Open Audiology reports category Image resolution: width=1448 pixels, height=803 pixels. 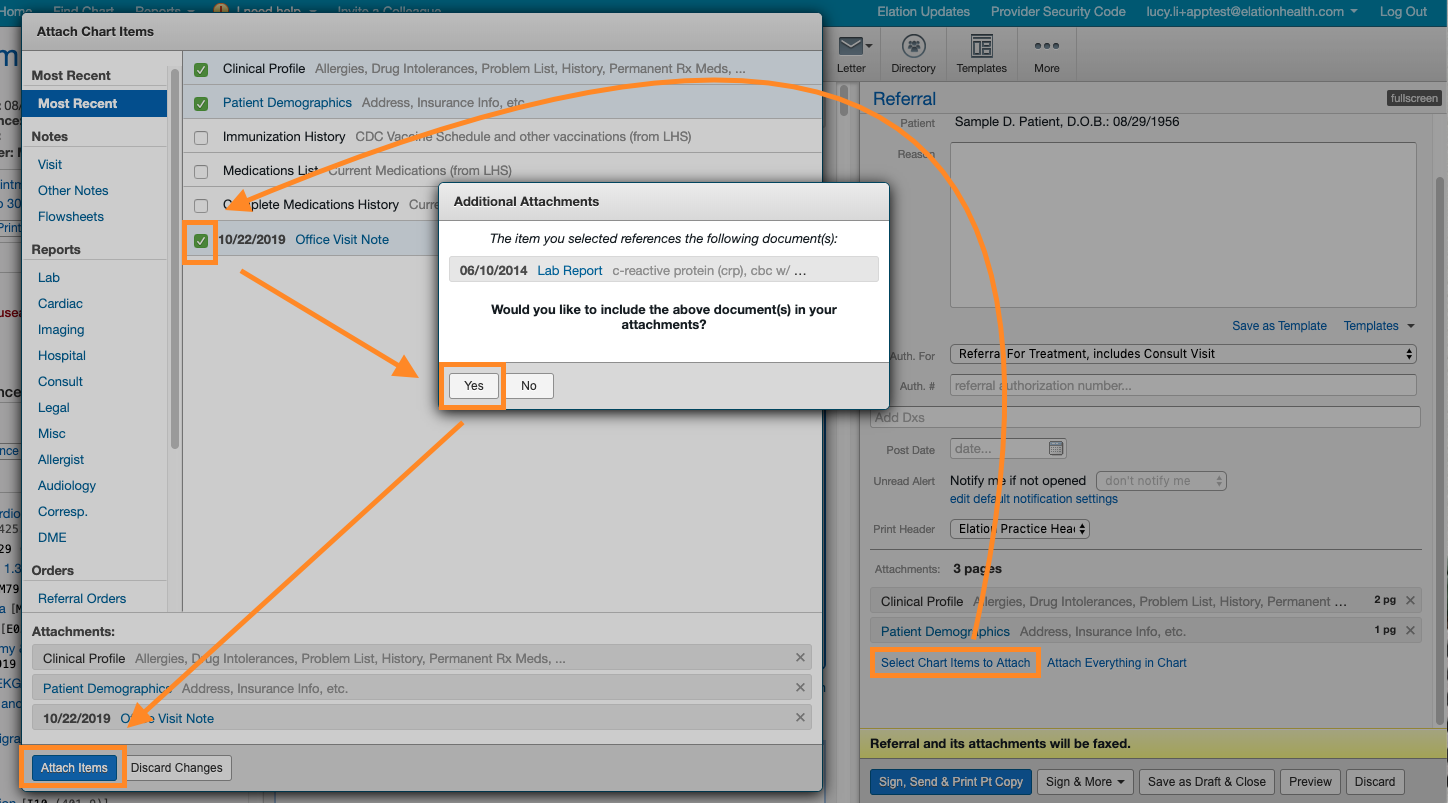(x=67, y=485)
